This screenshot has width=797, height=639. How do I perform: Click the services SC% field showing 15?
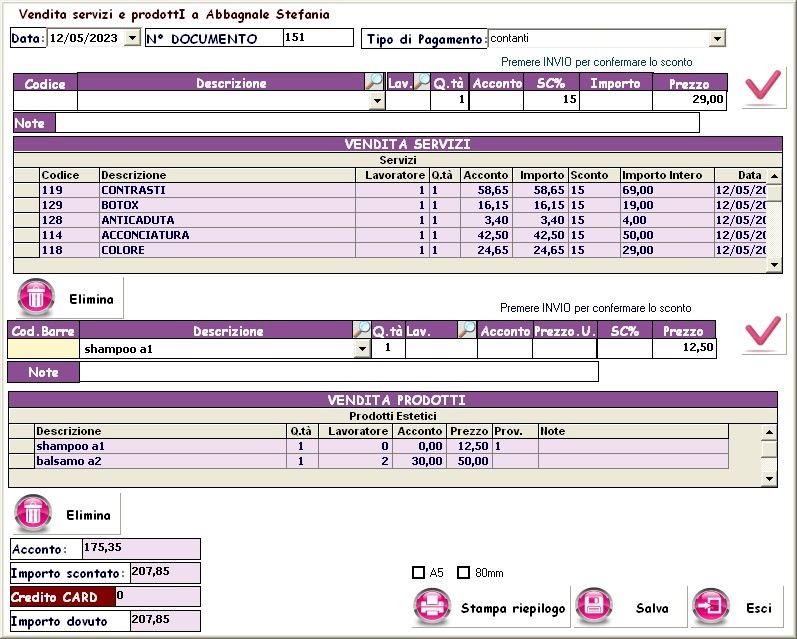click(551, 100)
